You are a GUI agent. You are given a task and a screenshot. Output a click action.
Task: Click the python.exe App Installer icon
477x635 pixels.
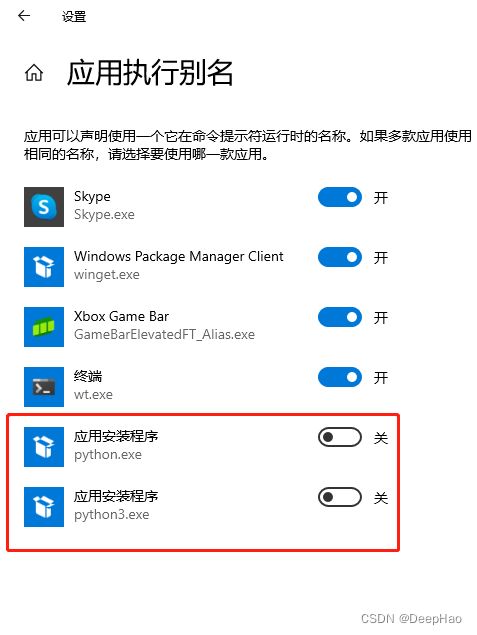tap(44, 447)
